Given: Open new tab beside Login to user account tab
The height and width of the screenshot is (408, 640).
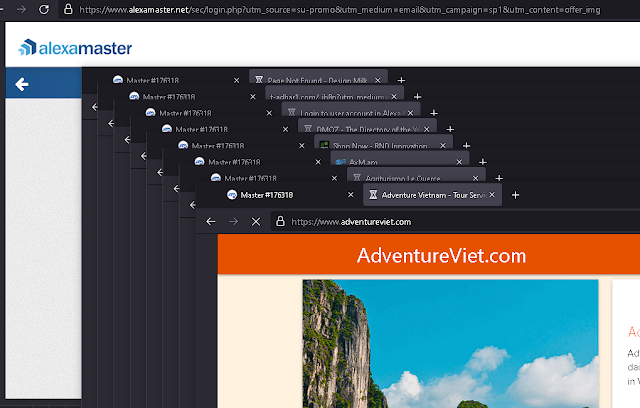Looking at the screenshot, I should (x=434, y=113).
